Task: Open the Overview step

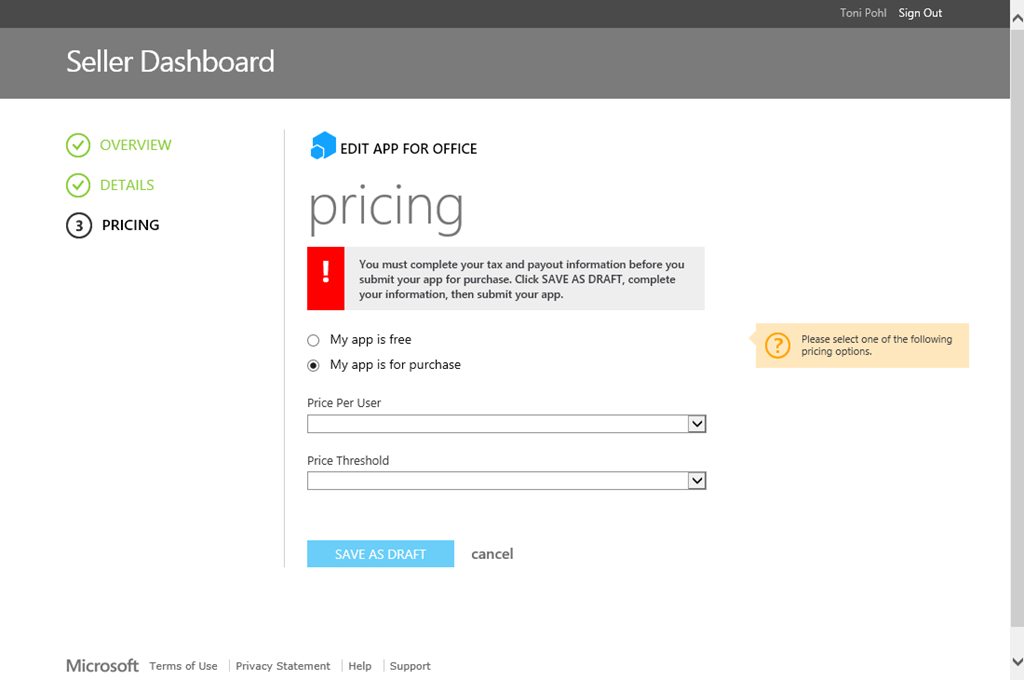Action: 135,145
